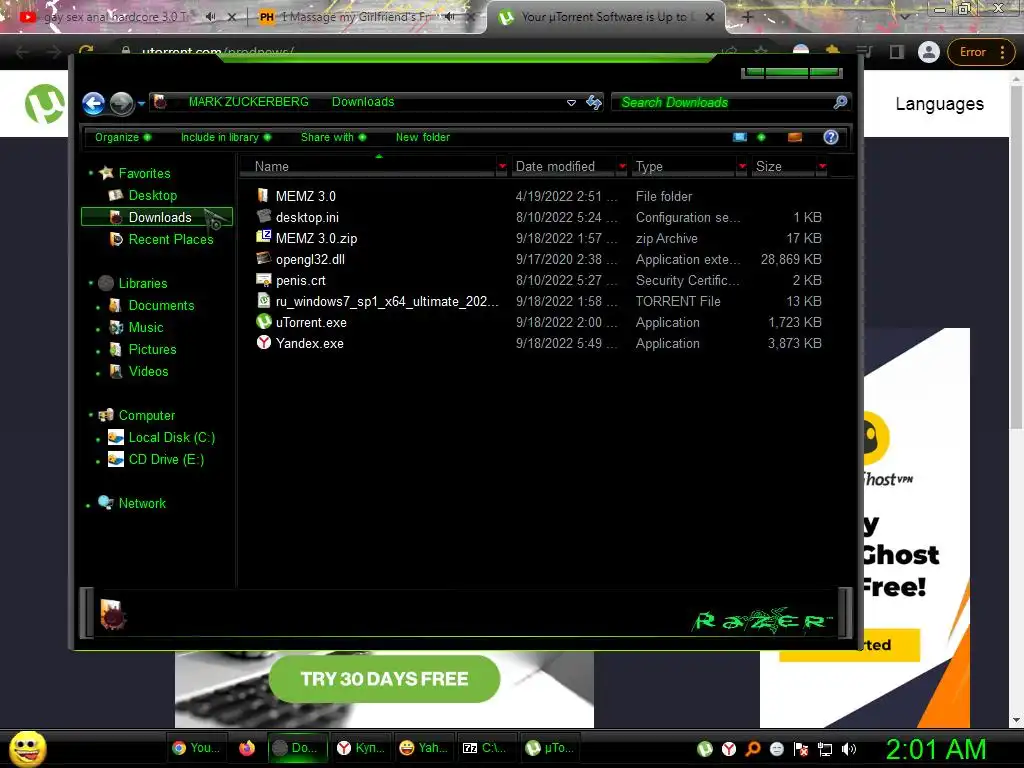Click the Explorer back arrow button
Image resolution: width=1024 pixels, height=768 pixels.
point(93,103)
